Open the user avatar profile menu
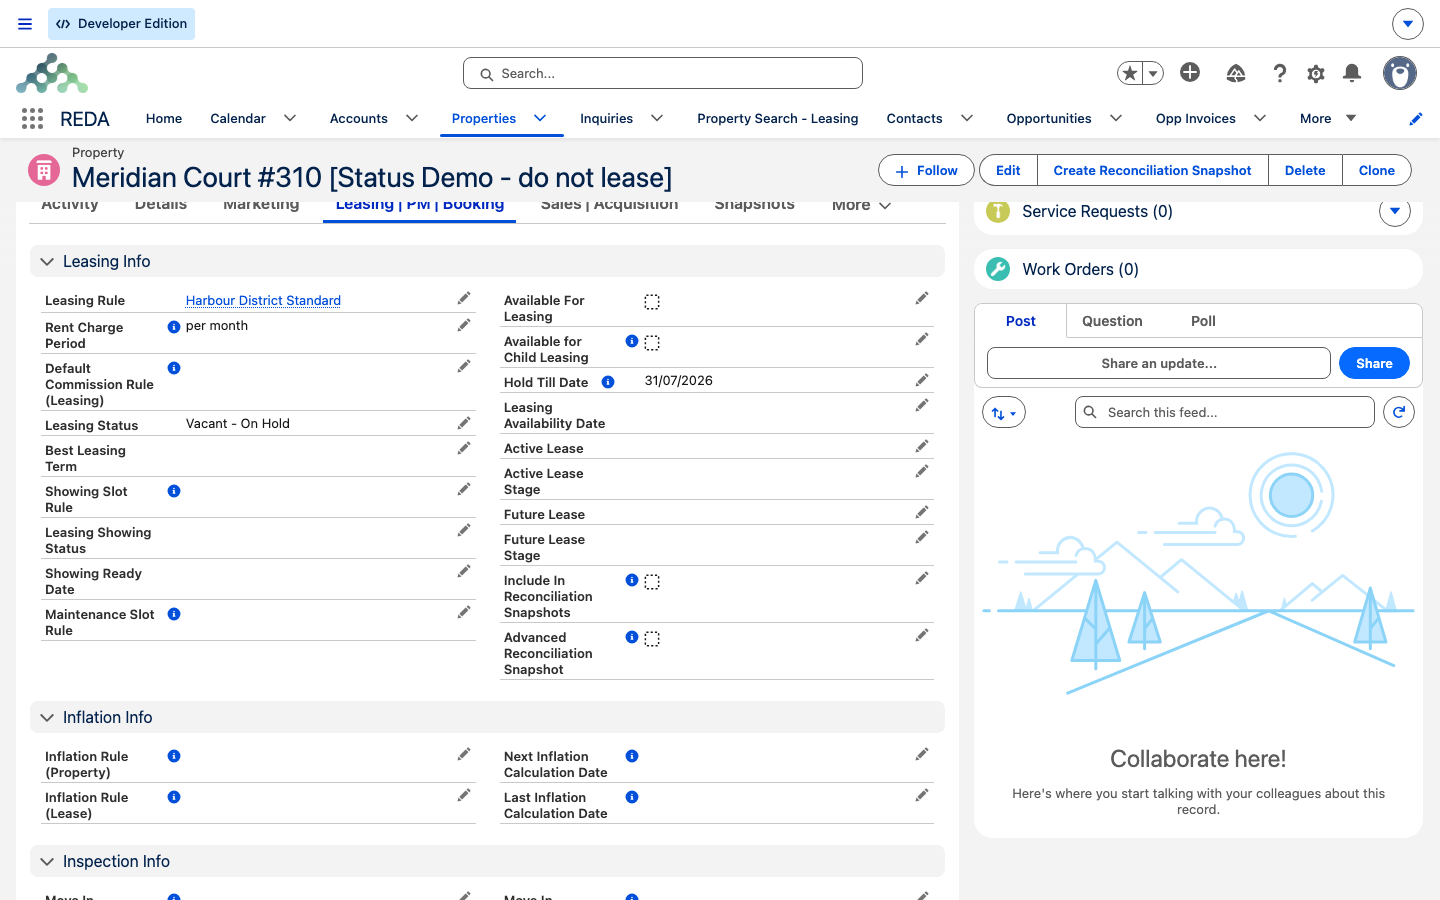1440x900 pixels. point(1400,73)
